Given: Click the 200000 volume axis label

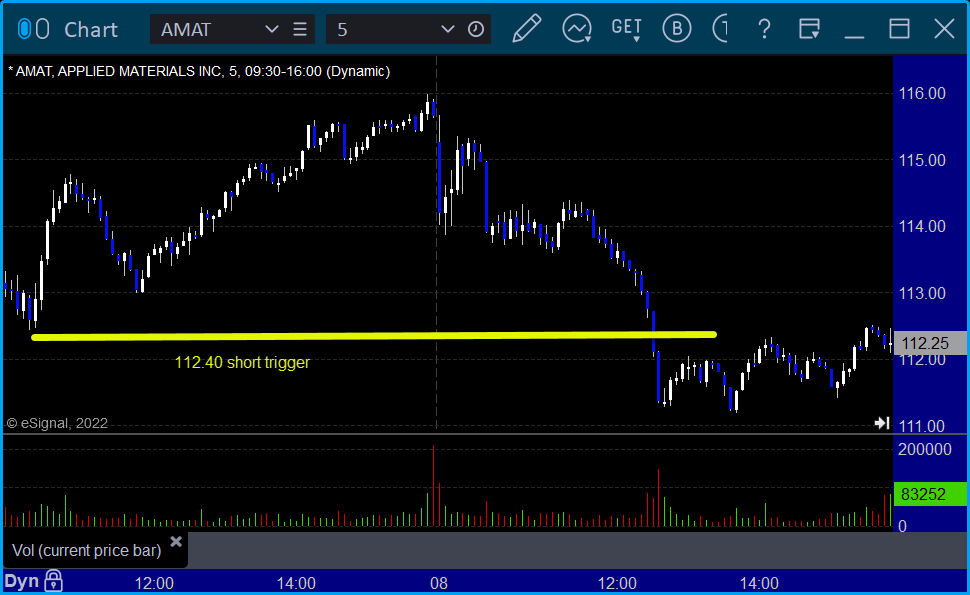Looking at the screenshot, I should coord(925,449).
